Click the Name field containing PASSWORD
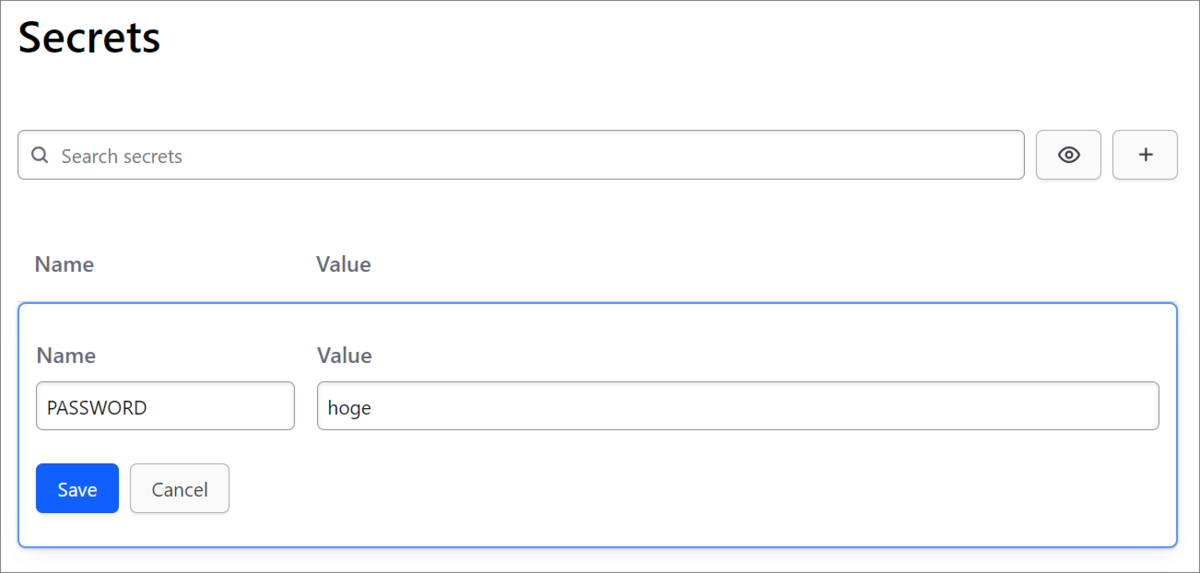Screen dimensions: 1200x573 click(x=165, y=406)
